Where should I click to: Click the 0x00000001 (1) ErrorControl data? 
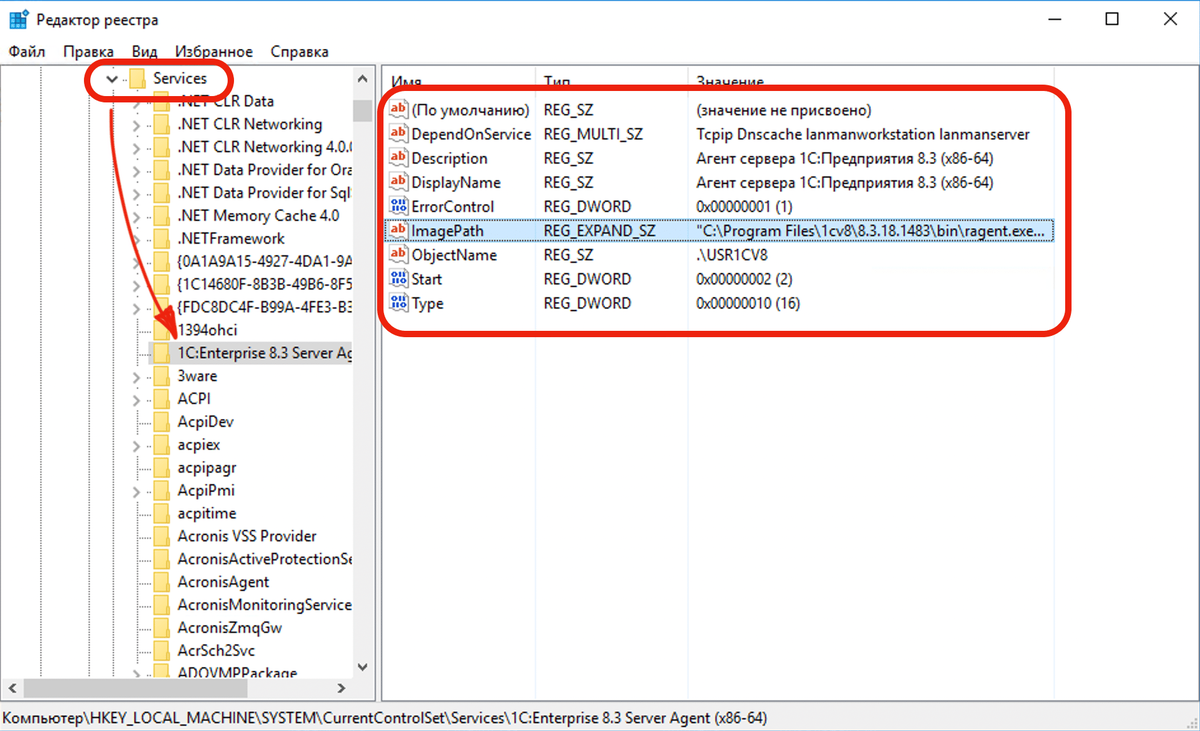(x=744, y=206)
